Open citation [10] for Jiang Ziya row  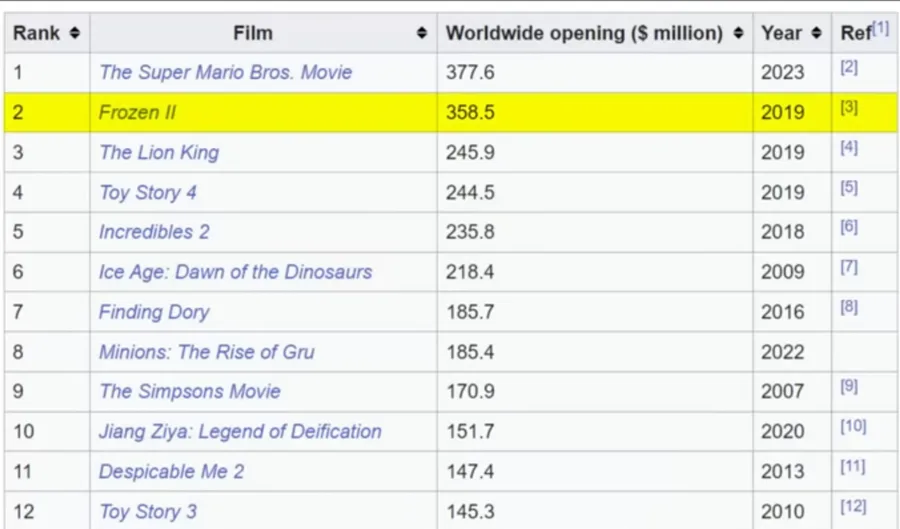[853, 426]
